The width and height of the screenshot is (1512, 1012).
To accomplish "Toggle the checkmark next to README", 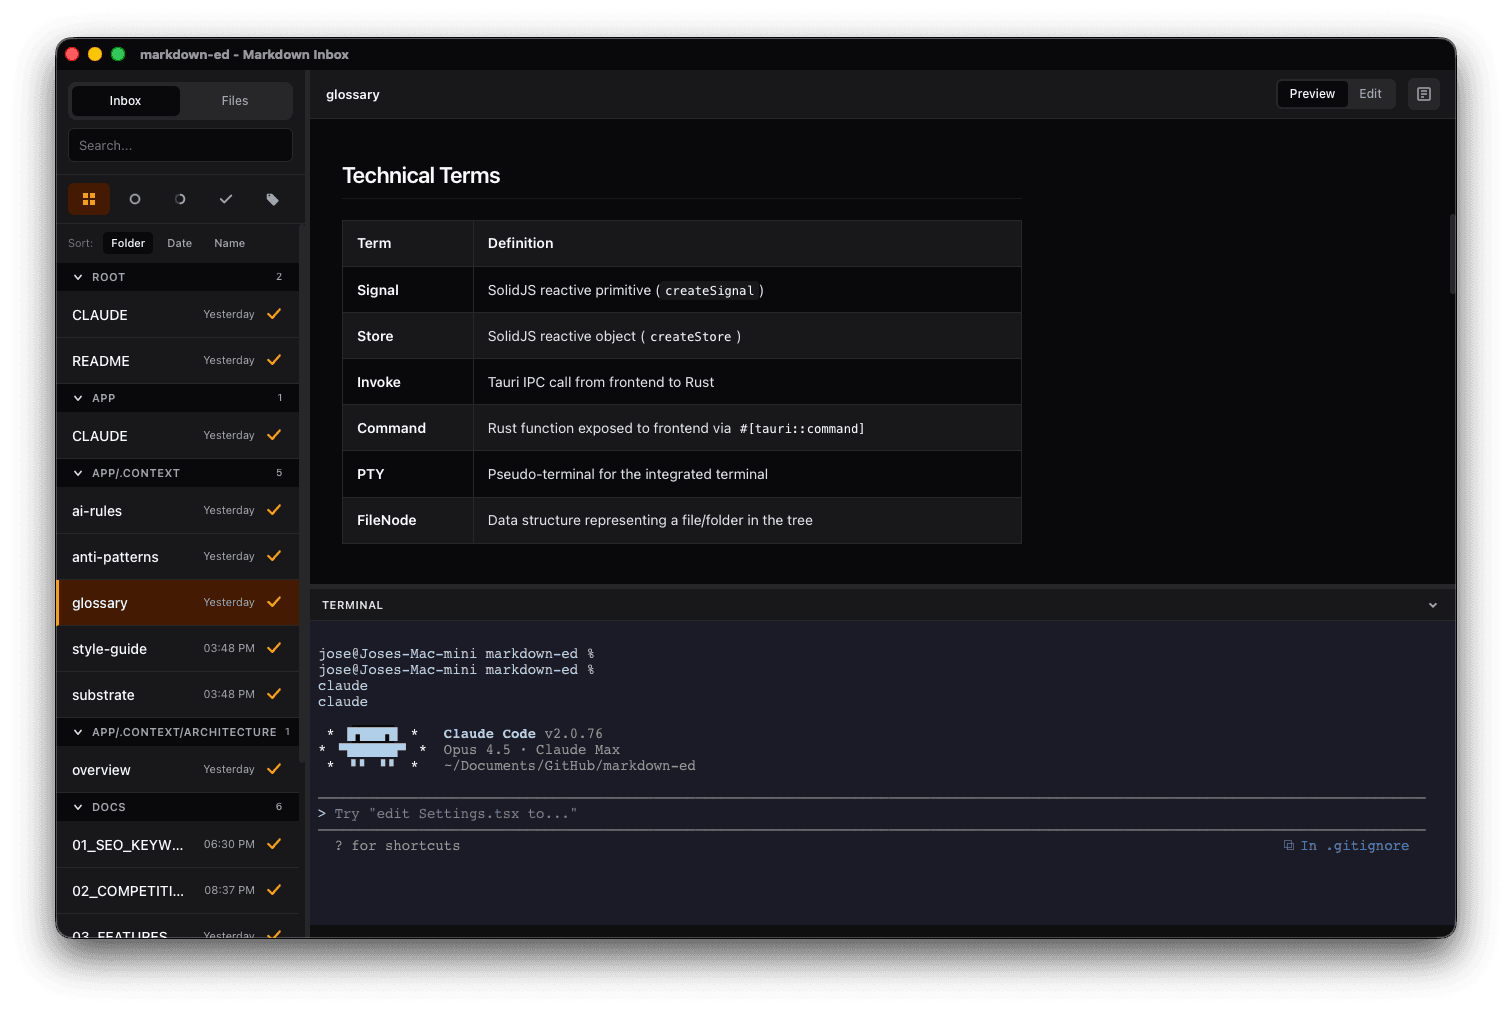I will pyautogui.click(x=275, y=360).
